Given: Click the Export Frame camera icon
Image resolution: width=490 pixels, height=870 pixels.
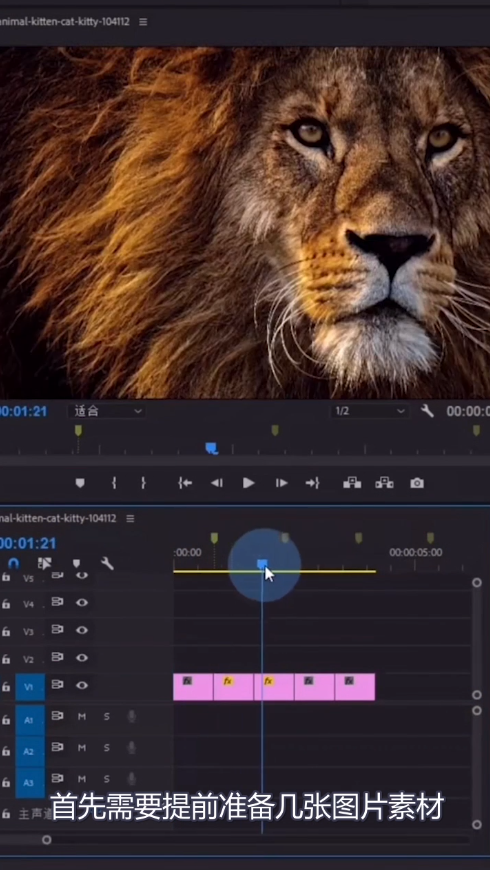Looking at the screenshot, I should coord(417,483).
